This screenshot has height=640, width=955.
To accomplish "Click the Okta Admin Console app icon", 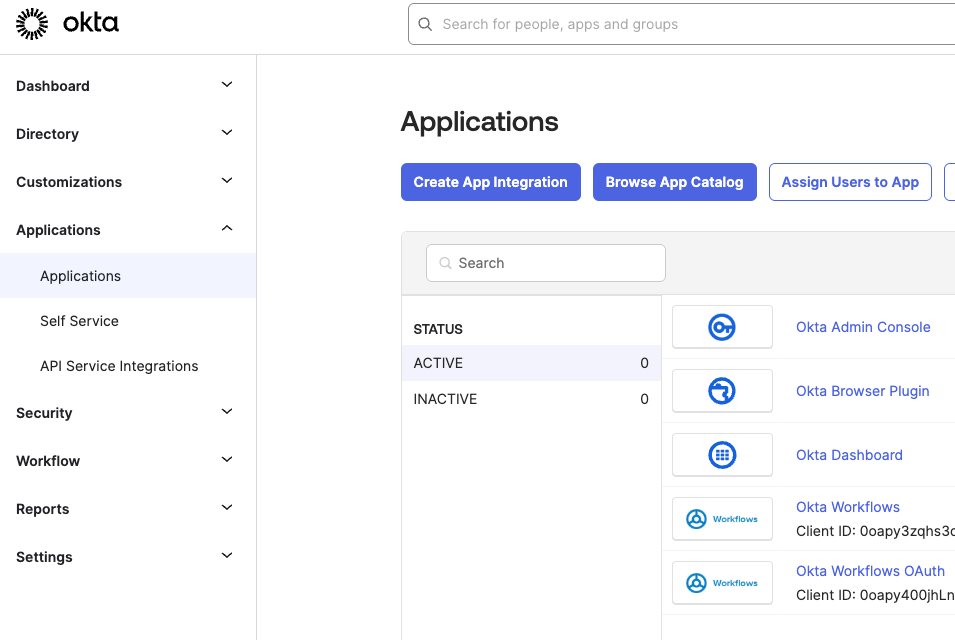I will pos(722,327).
